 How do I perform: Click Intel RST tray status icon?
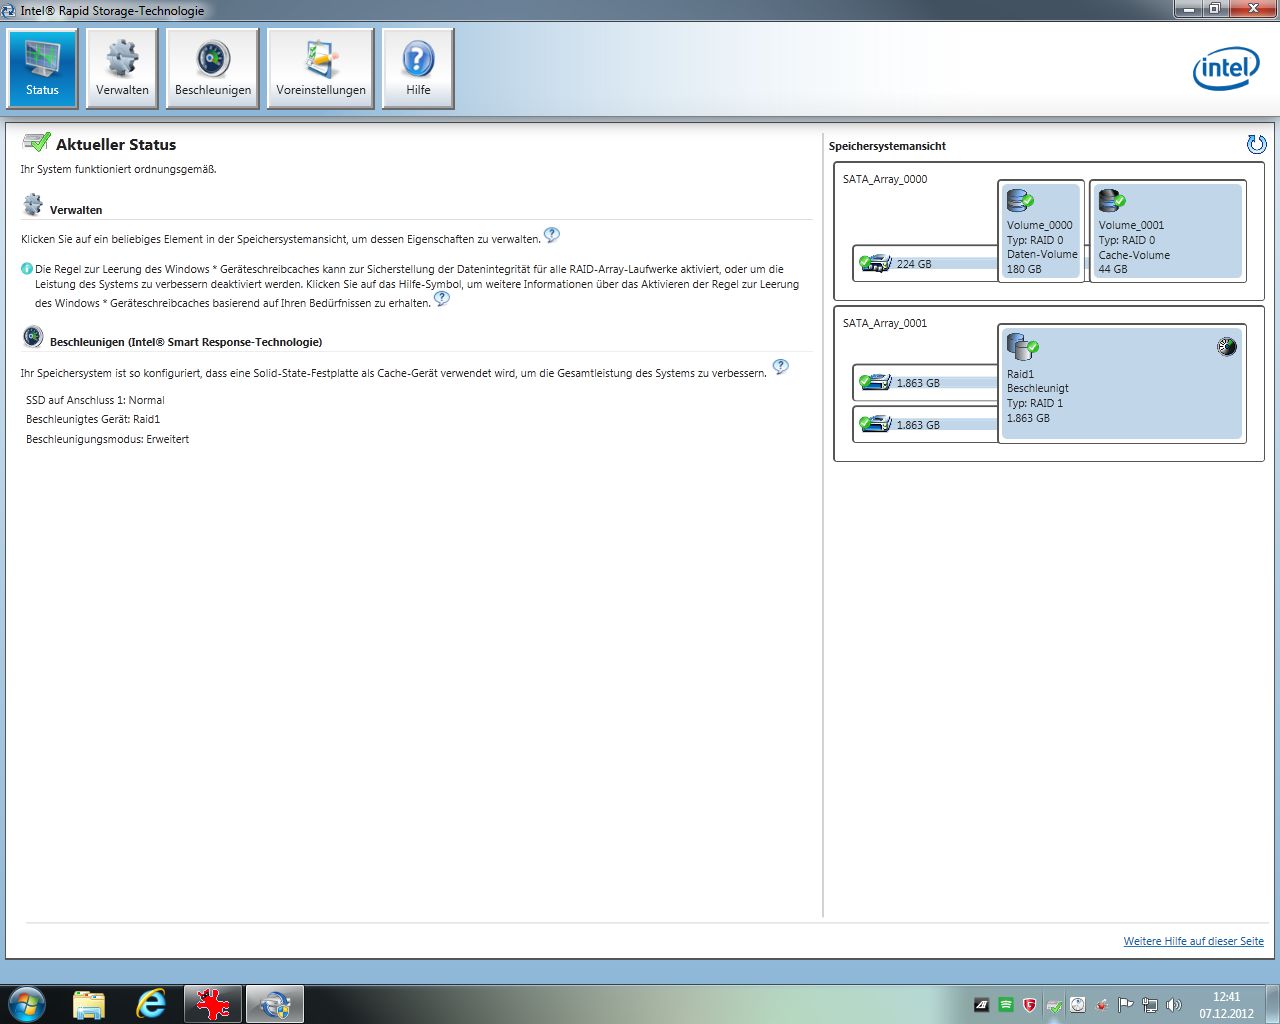[1054, 1005]
